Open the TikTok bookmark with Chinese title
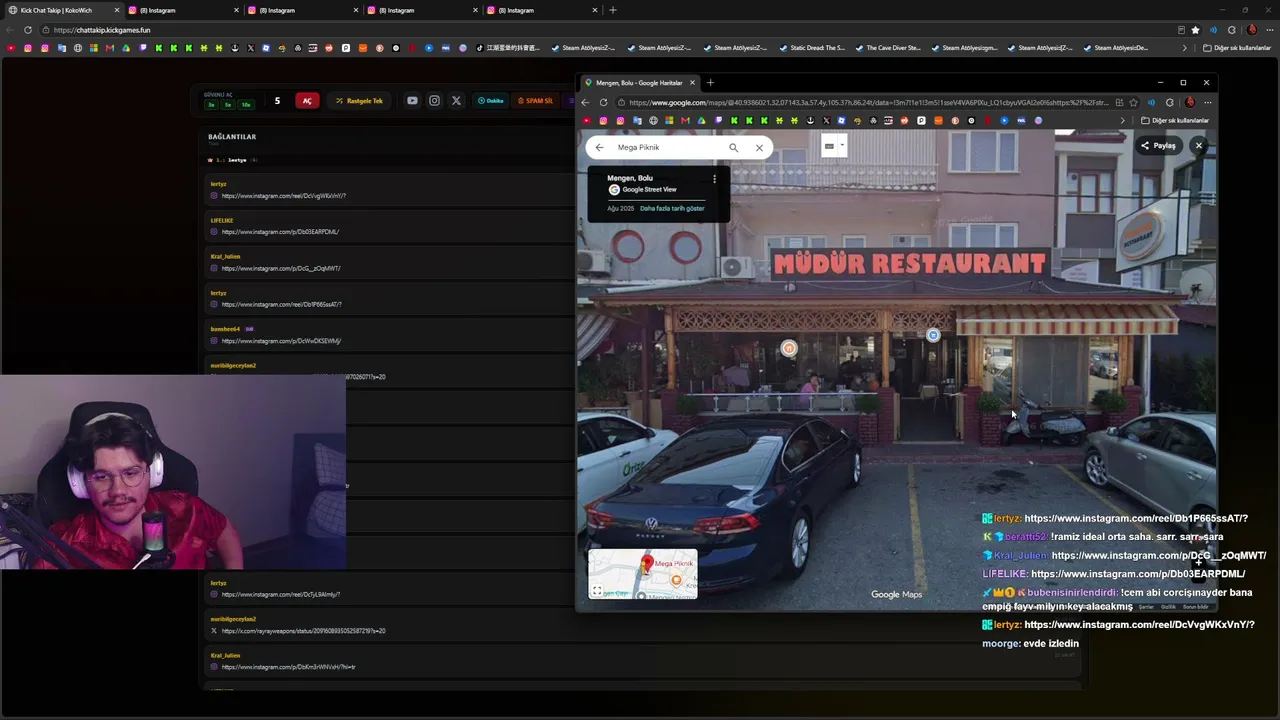 [x=508, y=48]
